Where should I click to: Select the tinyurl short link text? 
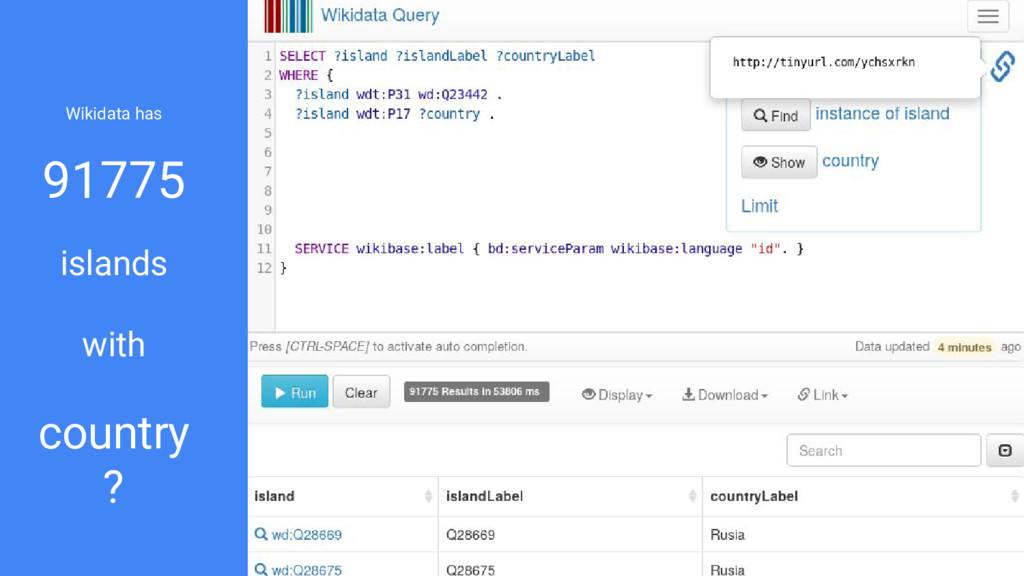[824, 62]
